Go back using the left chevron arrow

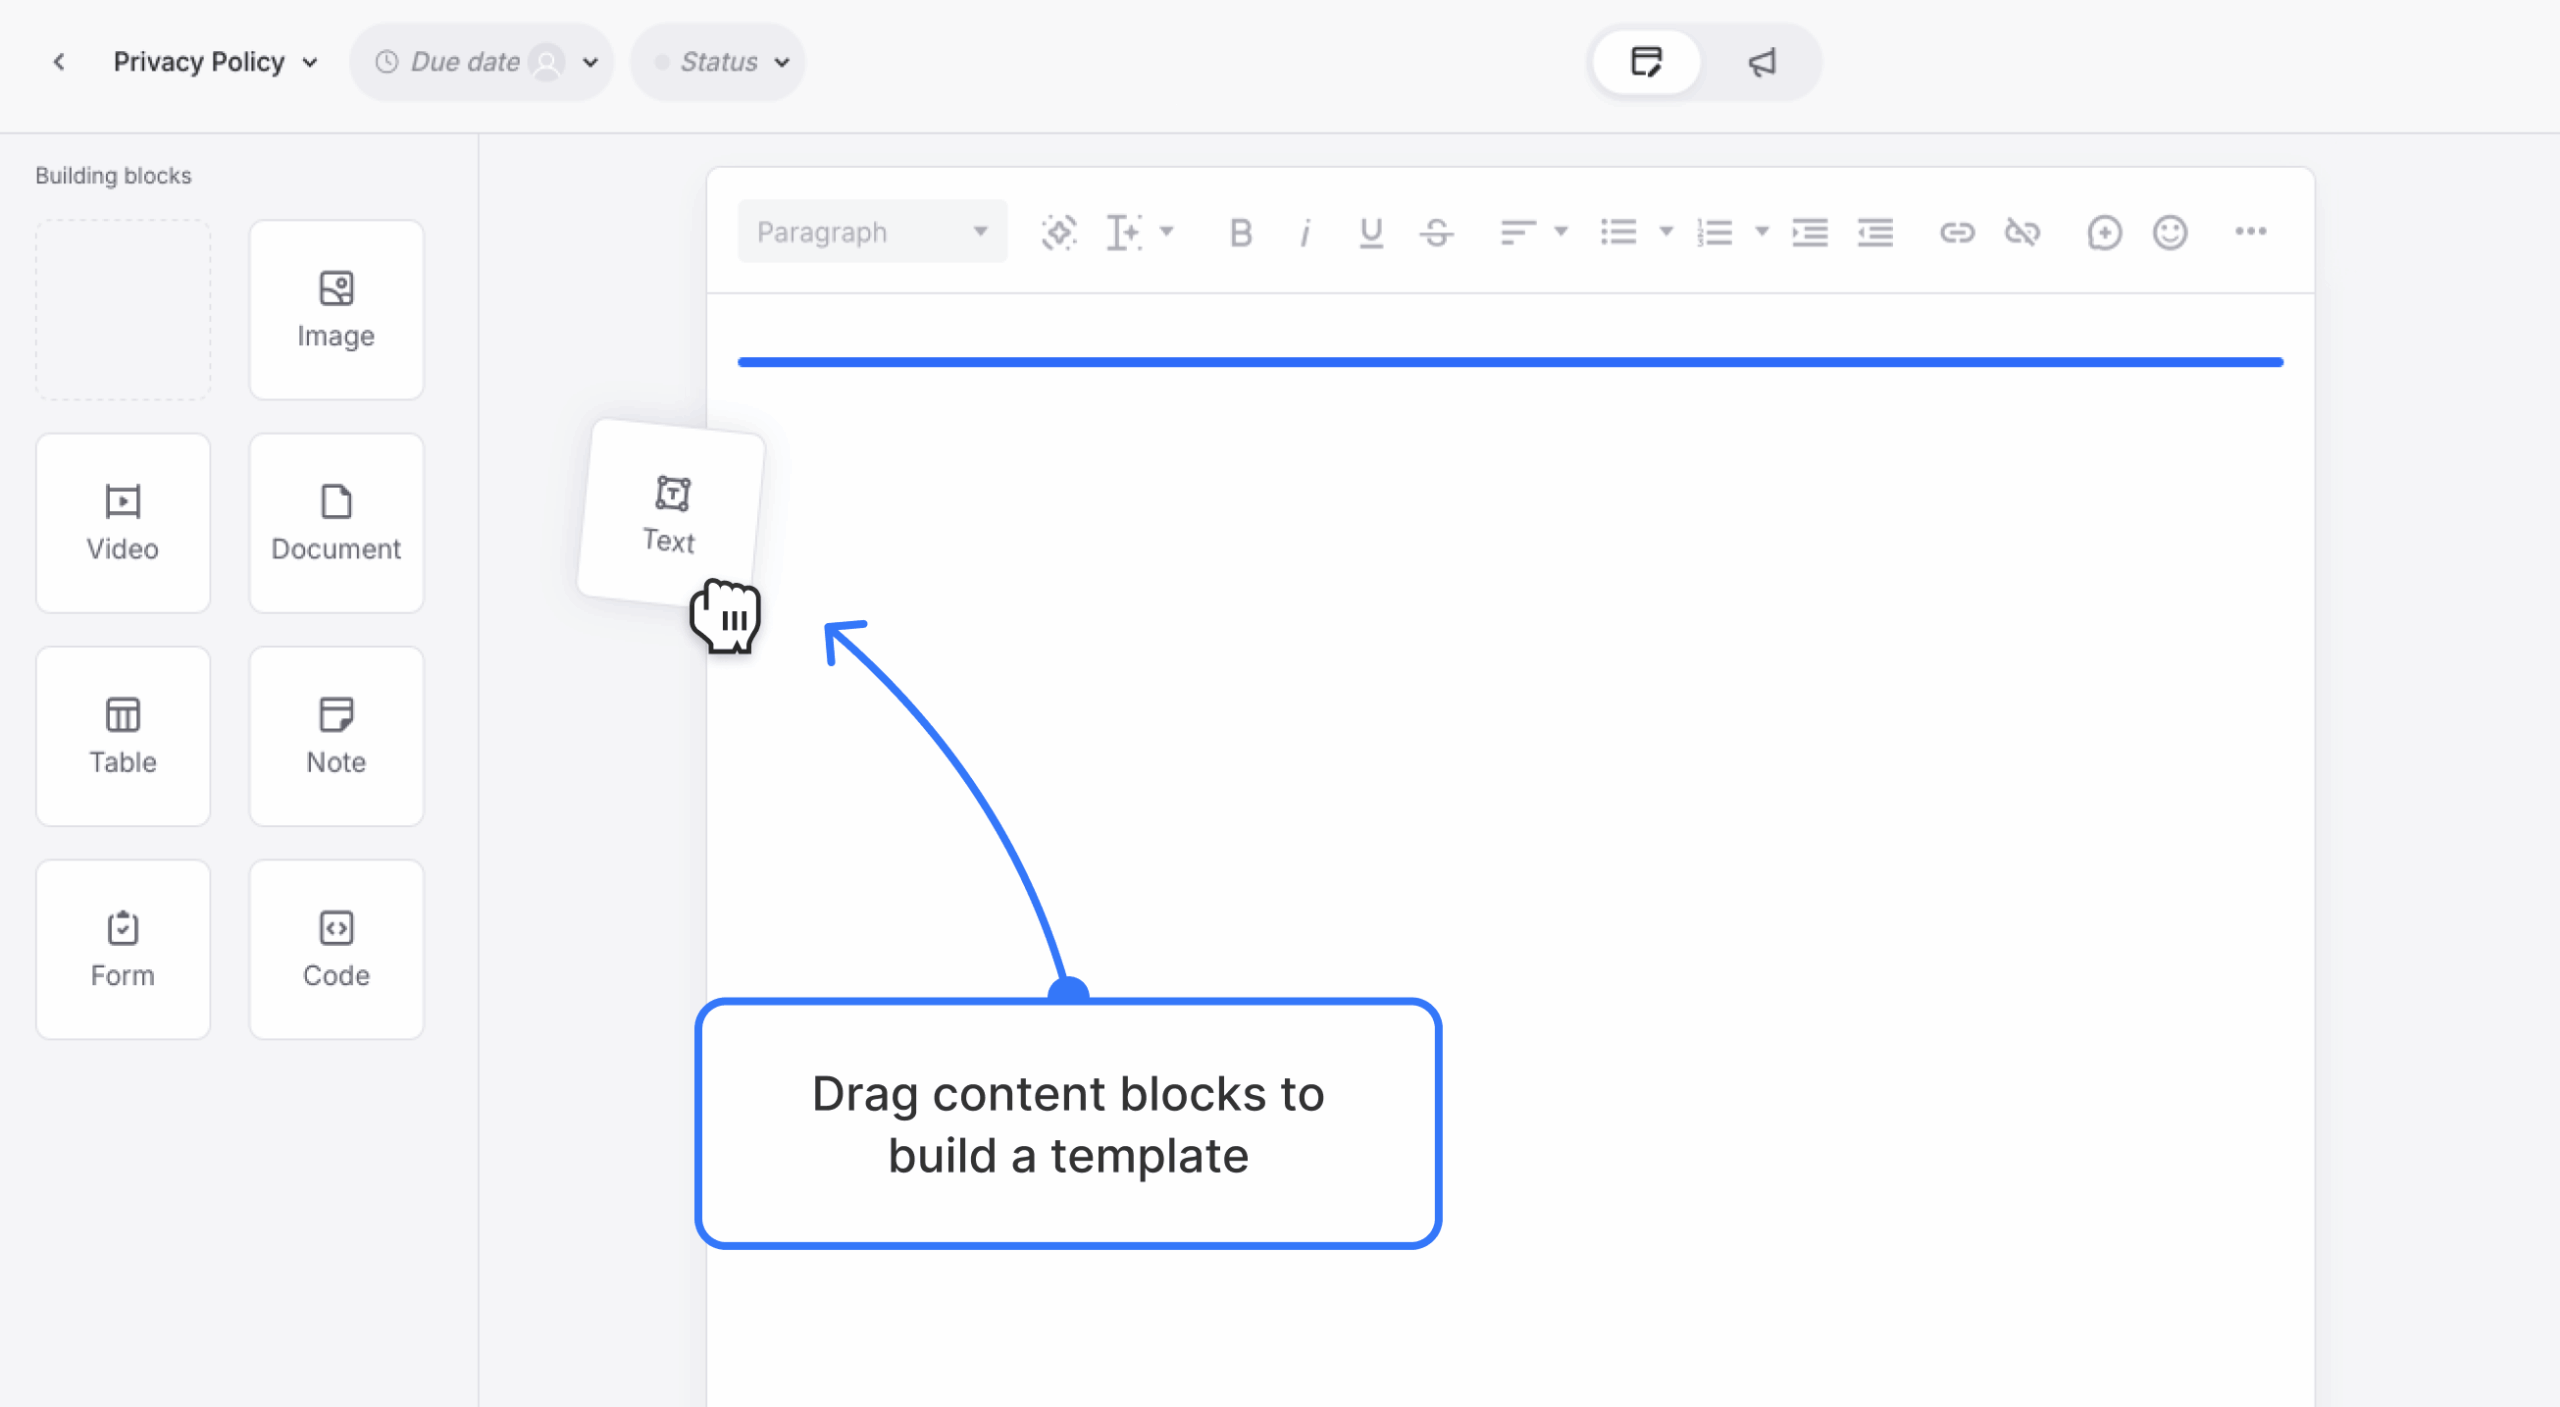pyautogui.click(x=59, y=62)
